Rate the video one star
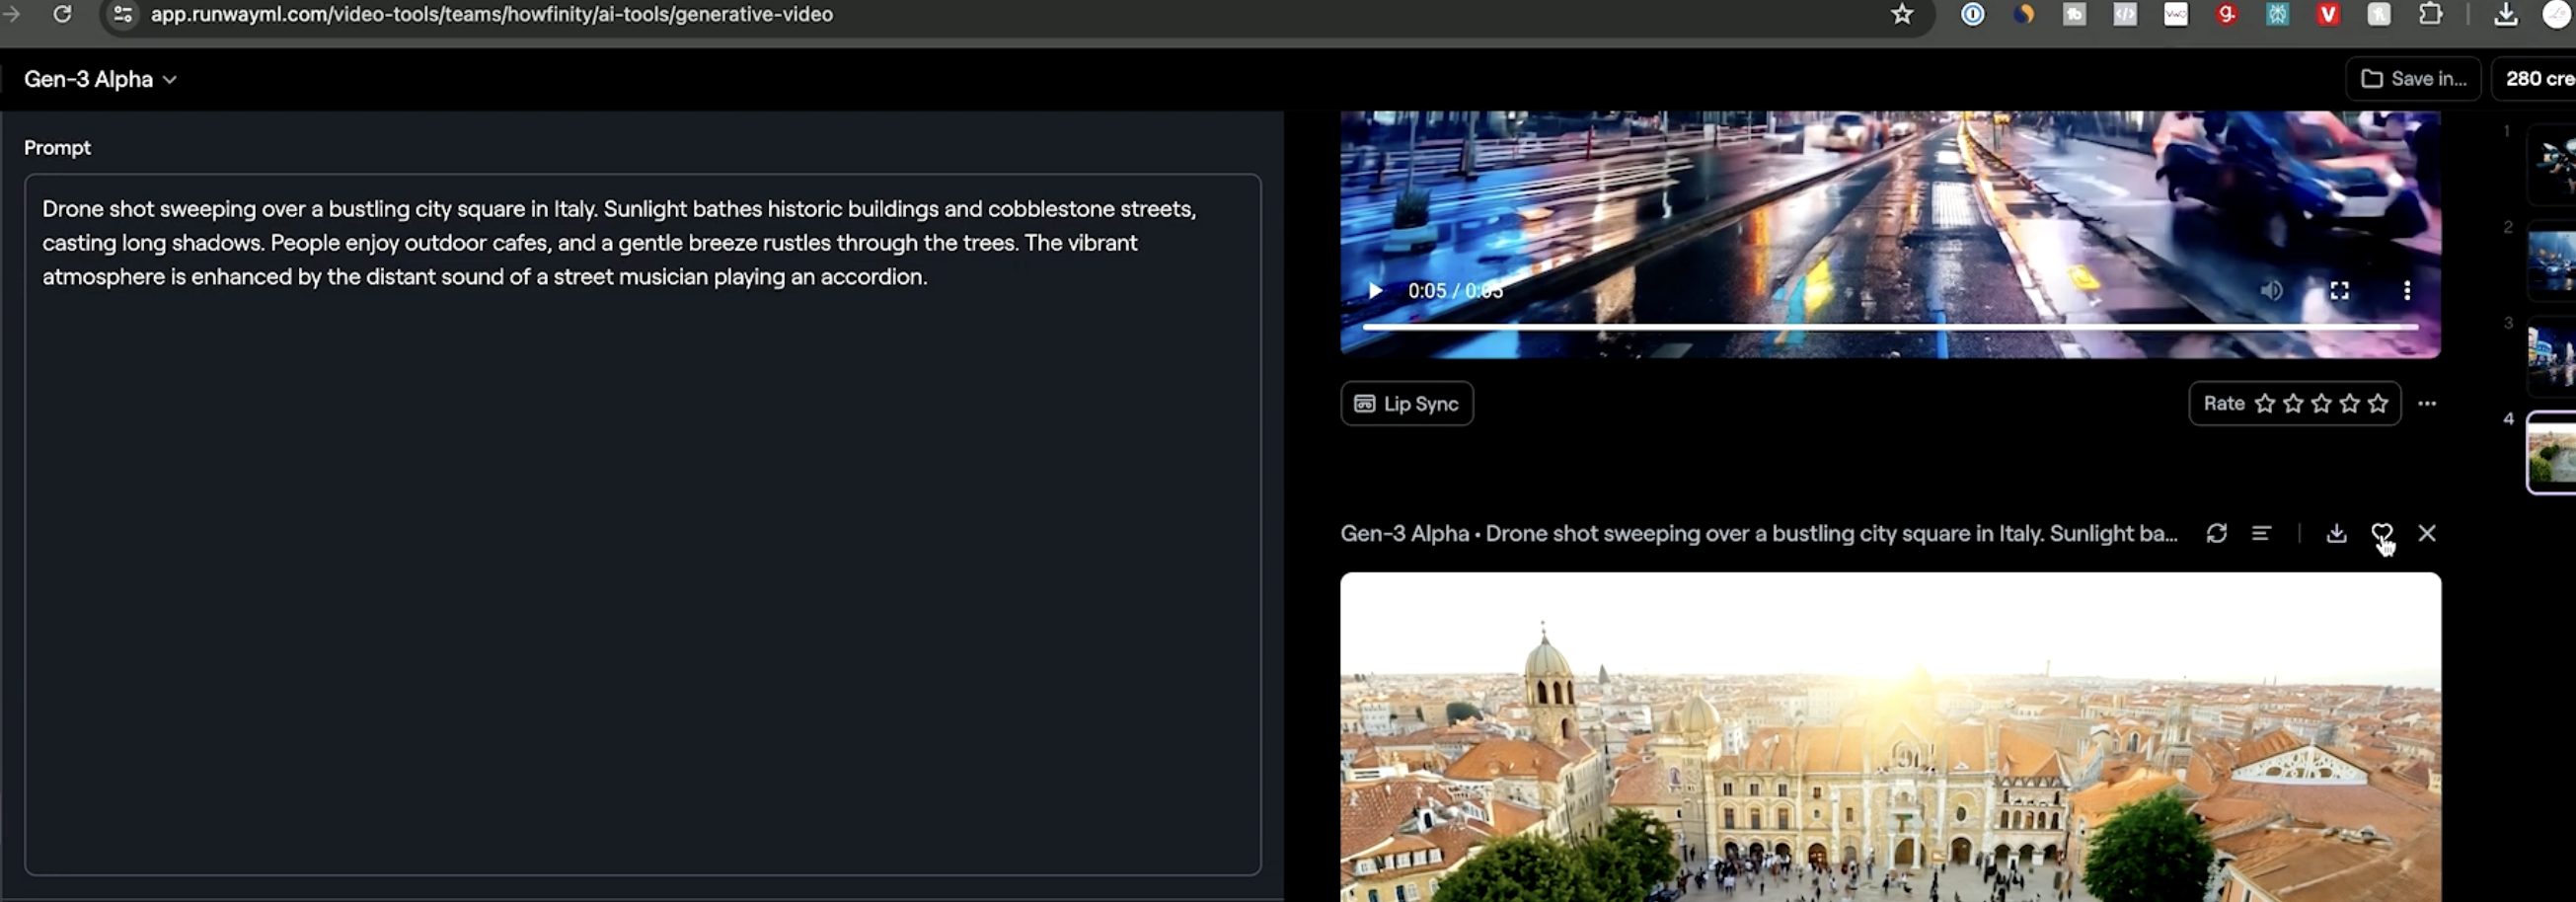Image resolution: width=2576 pixels, height=902 pixels. [2265, 403]
